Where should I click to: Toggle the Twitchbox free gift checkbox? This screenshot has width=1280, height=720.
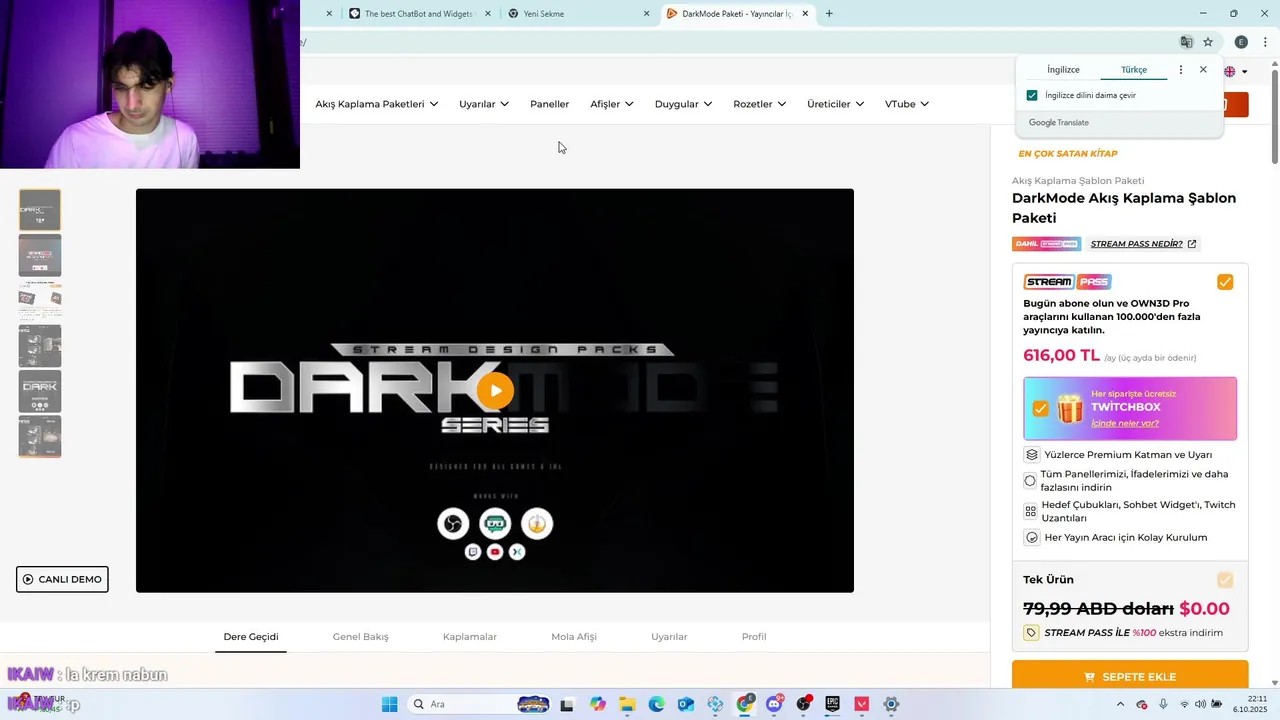click(x=1041, y=409)
